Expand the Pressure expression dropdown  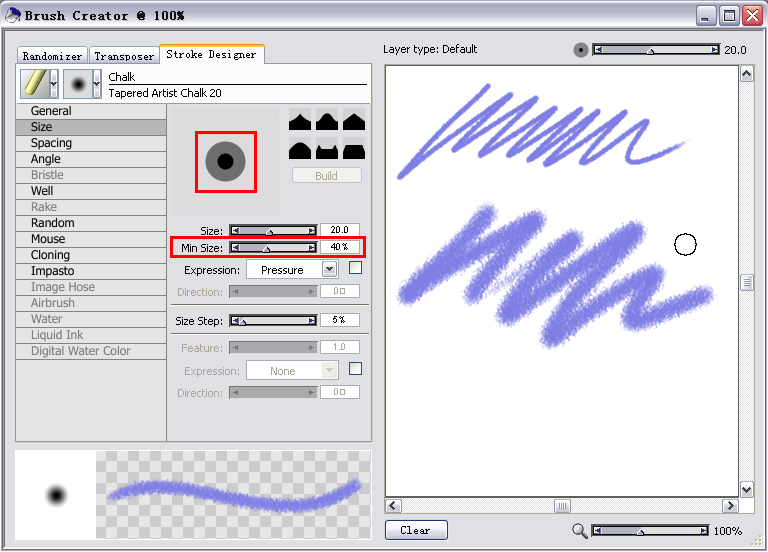pyautogui.click(x=329, y=270)
